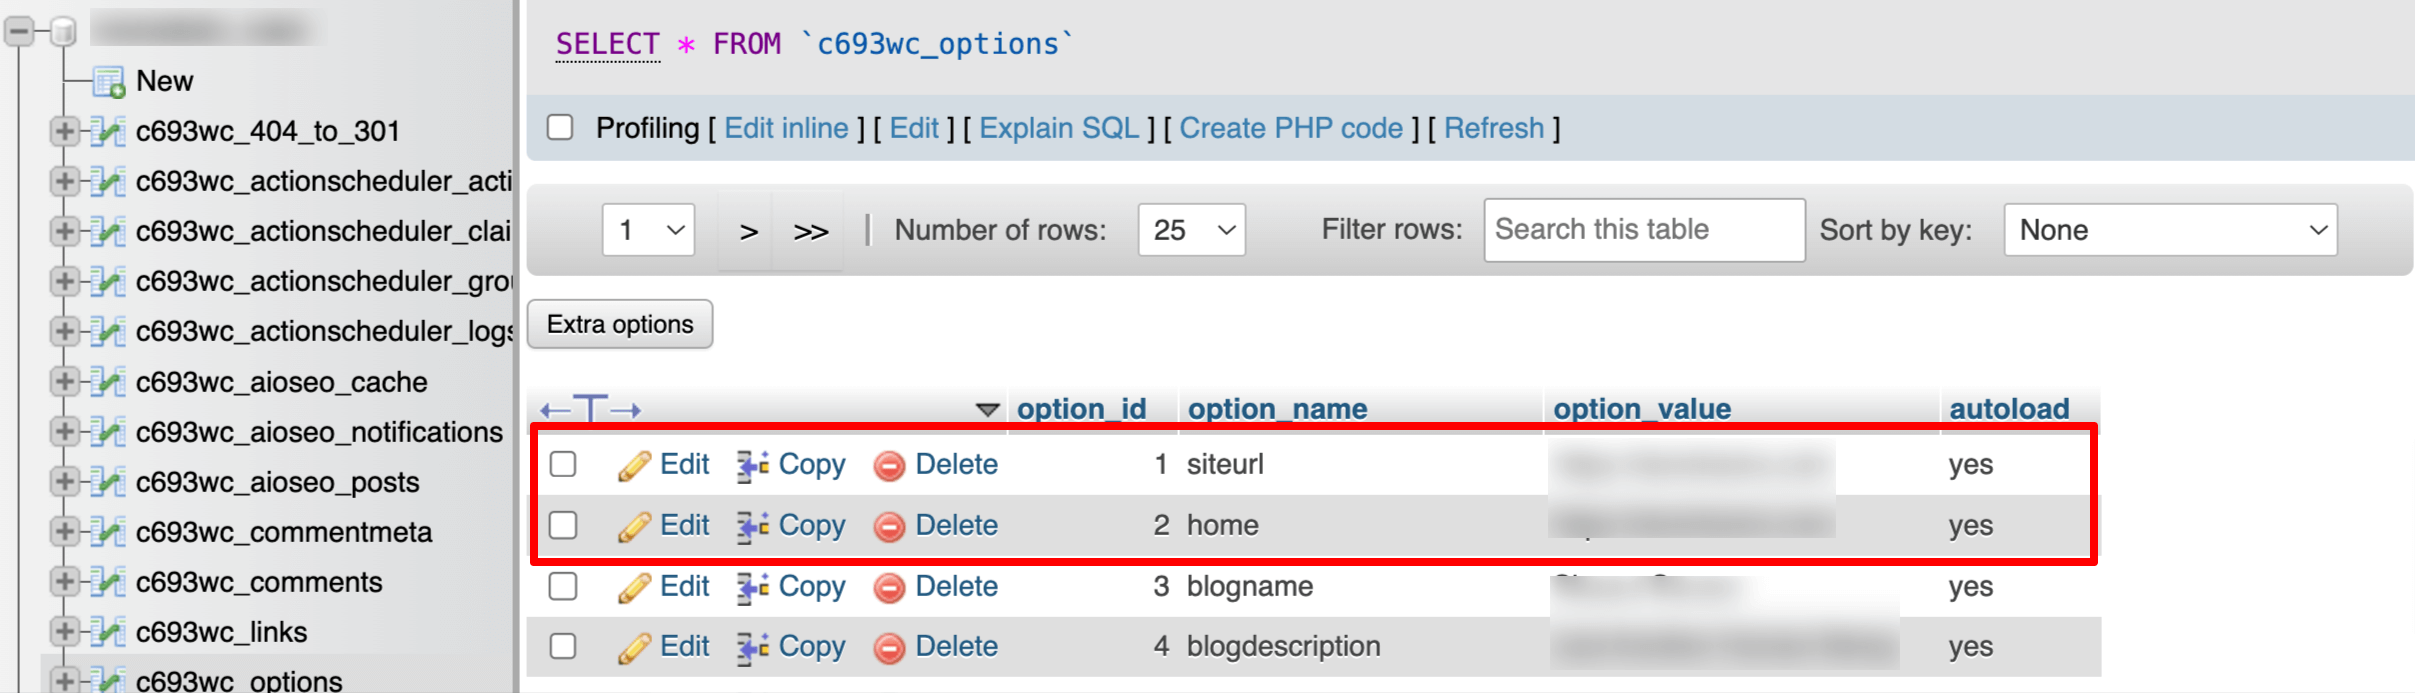Click the blogdescription option_name cell

click(1283, 646)
